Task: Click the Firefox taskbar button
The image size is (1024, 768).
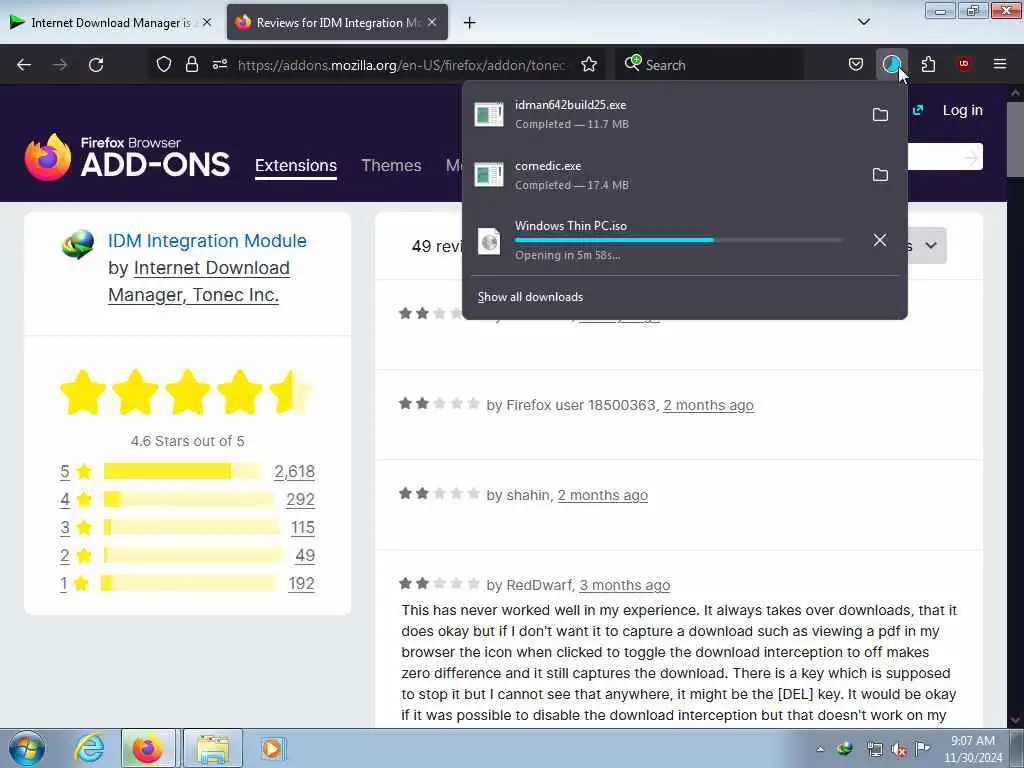Action: 148,748
